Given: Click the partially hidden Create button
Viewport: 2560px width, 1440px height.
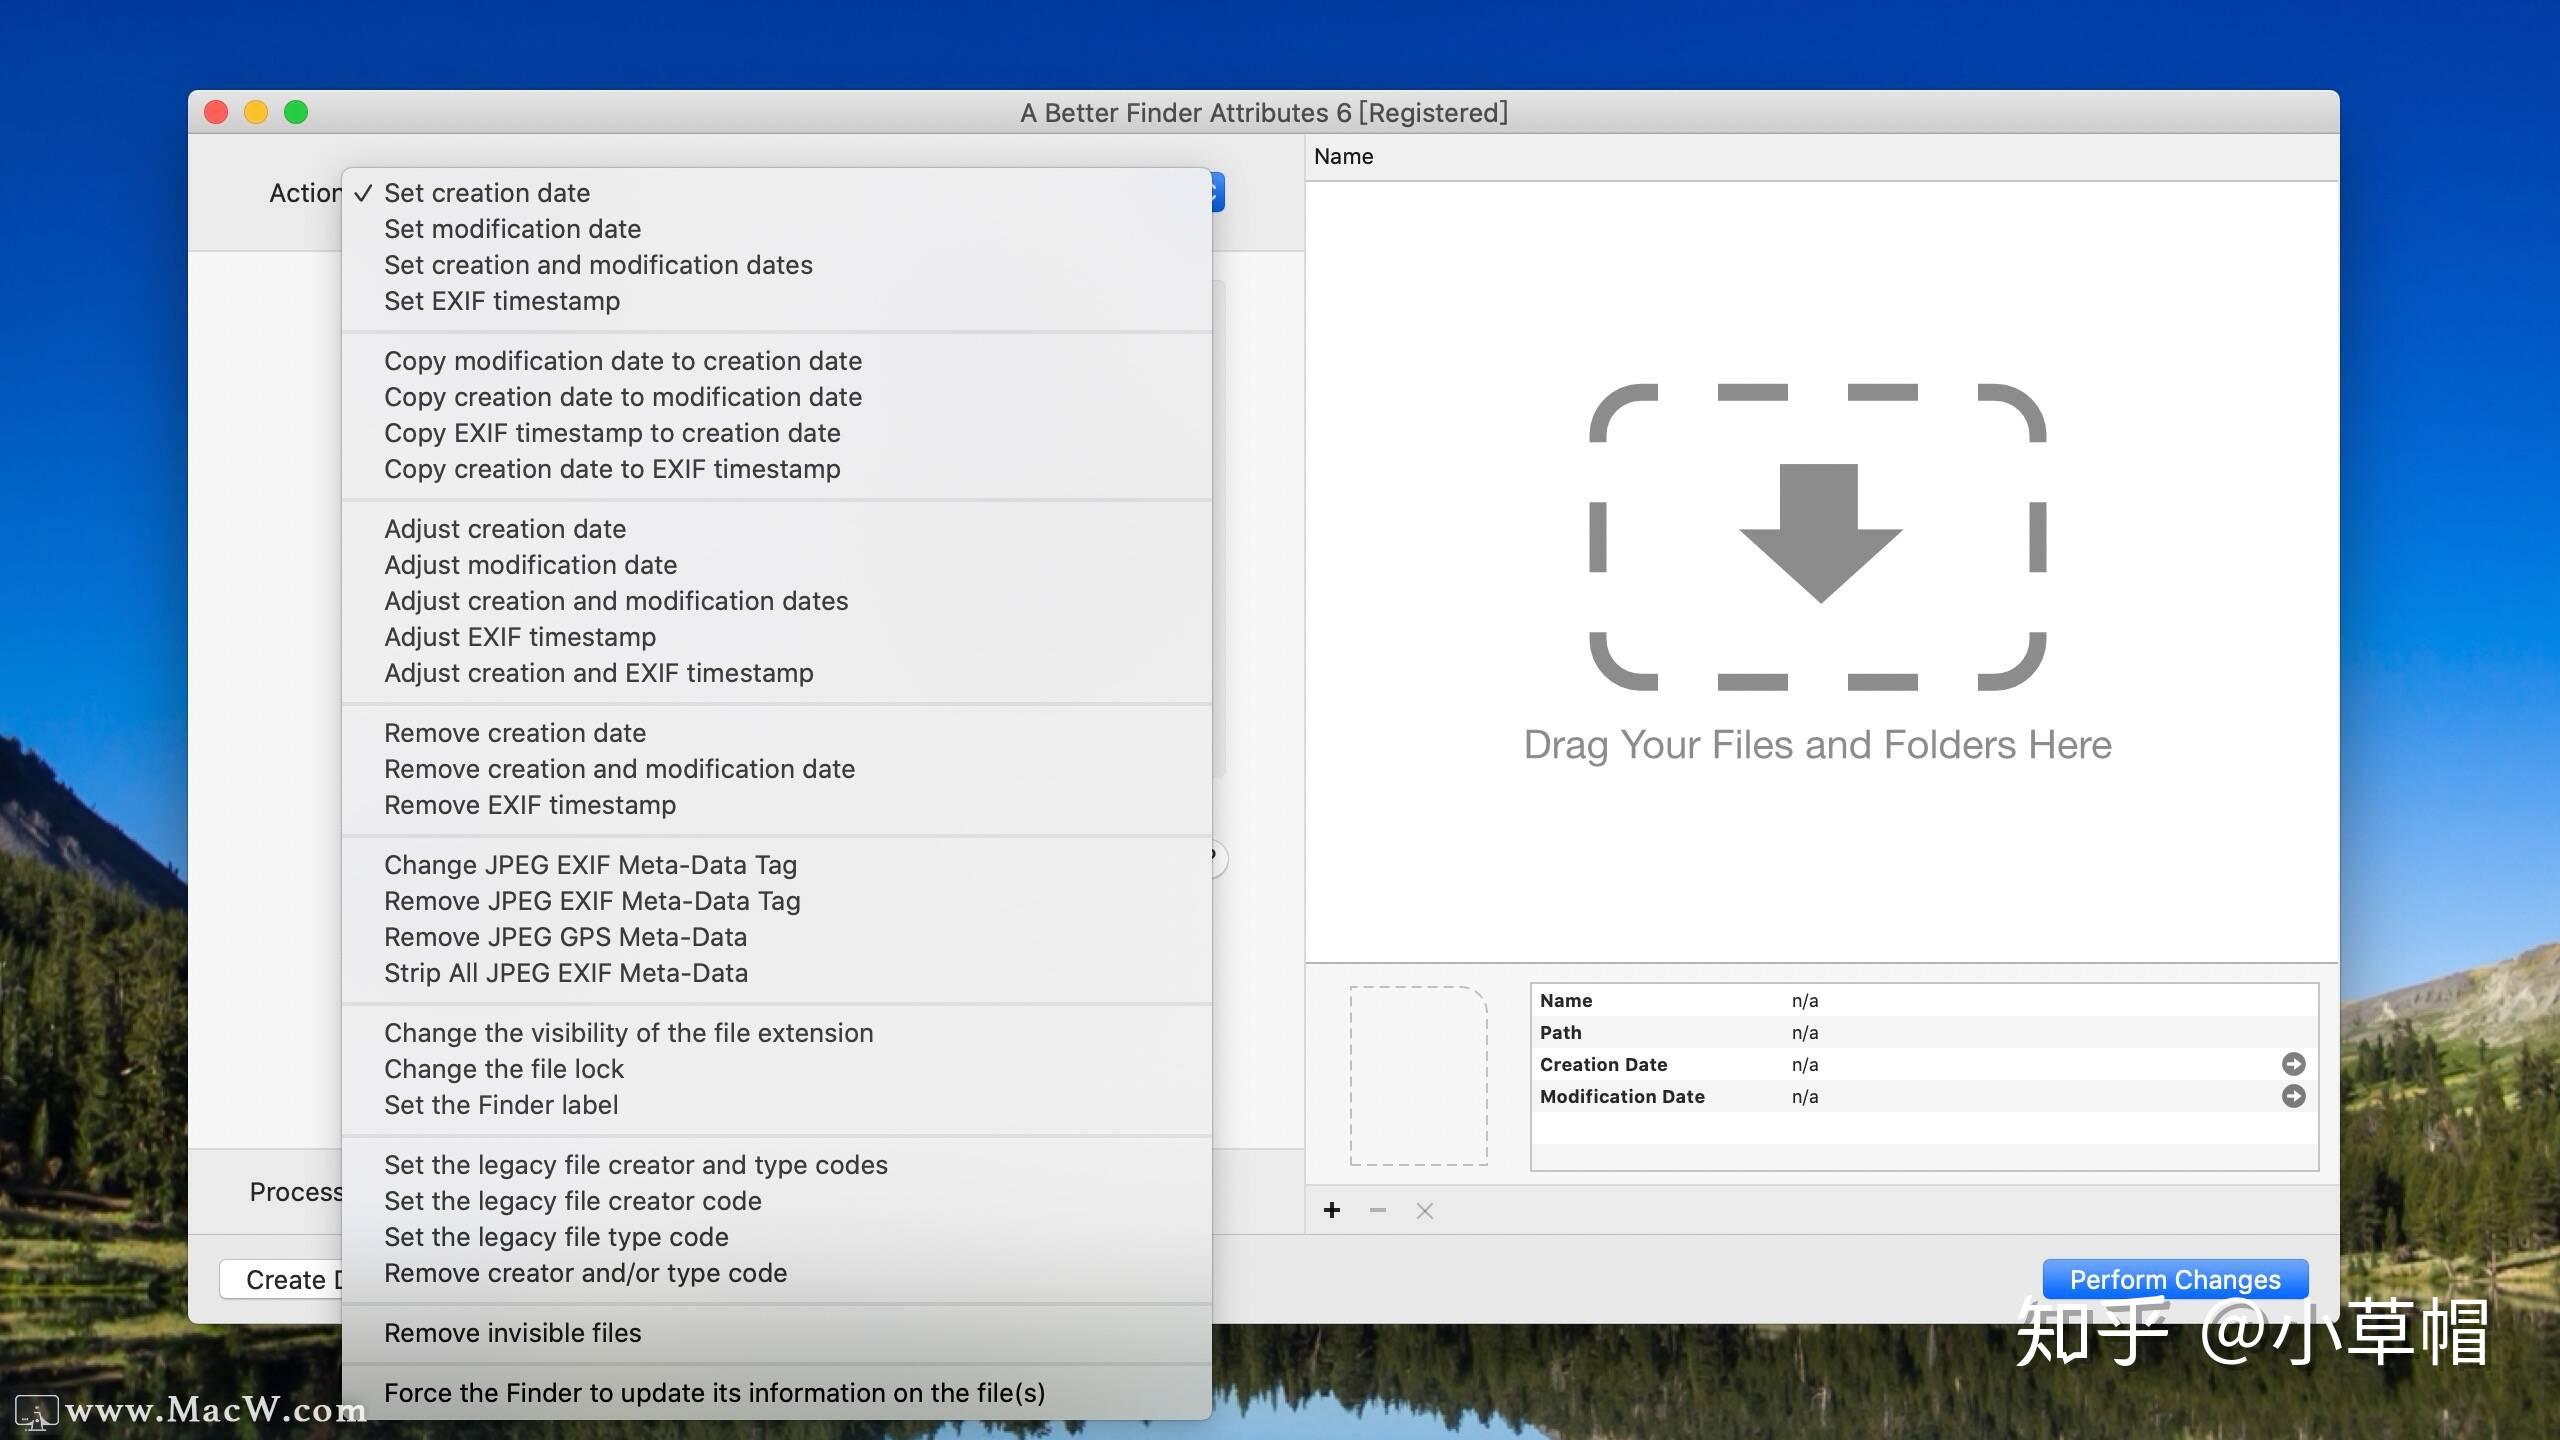Looking at the screenshot, I should pos(281,1279).
